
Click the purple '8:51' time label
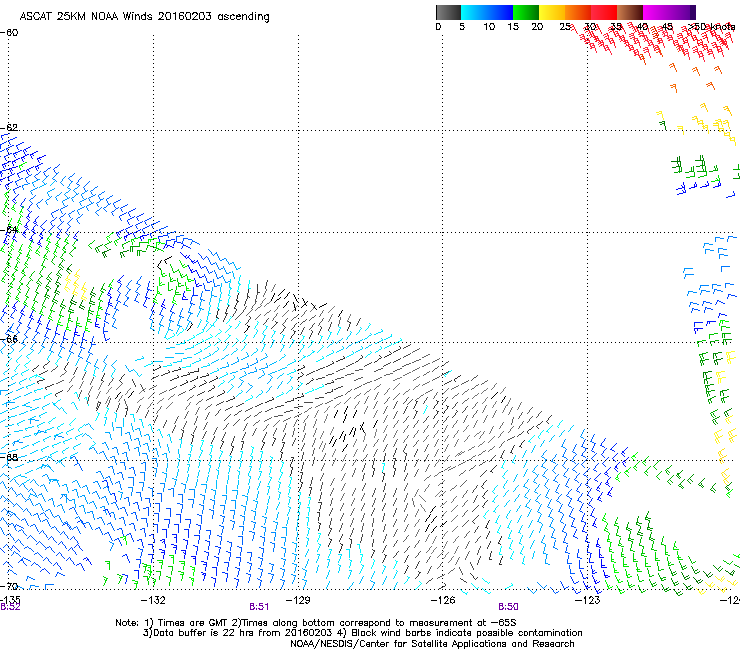(x=259, y=607)
